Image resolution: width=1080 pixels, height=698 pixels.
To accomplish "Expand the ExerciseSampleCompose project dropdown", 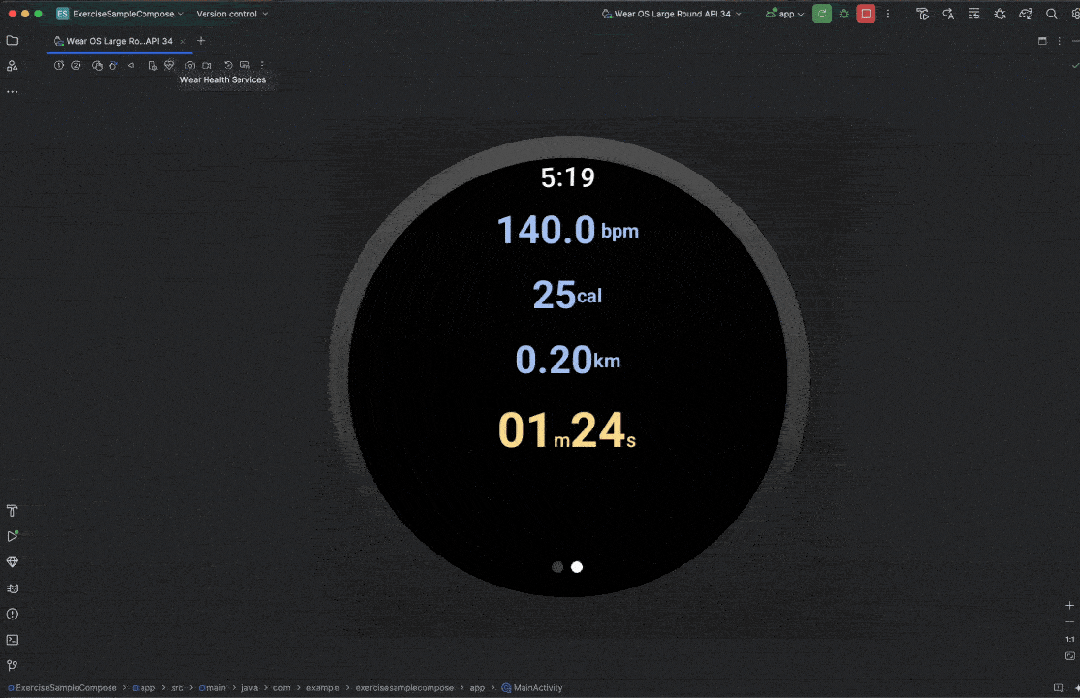I will click(122, 14).
